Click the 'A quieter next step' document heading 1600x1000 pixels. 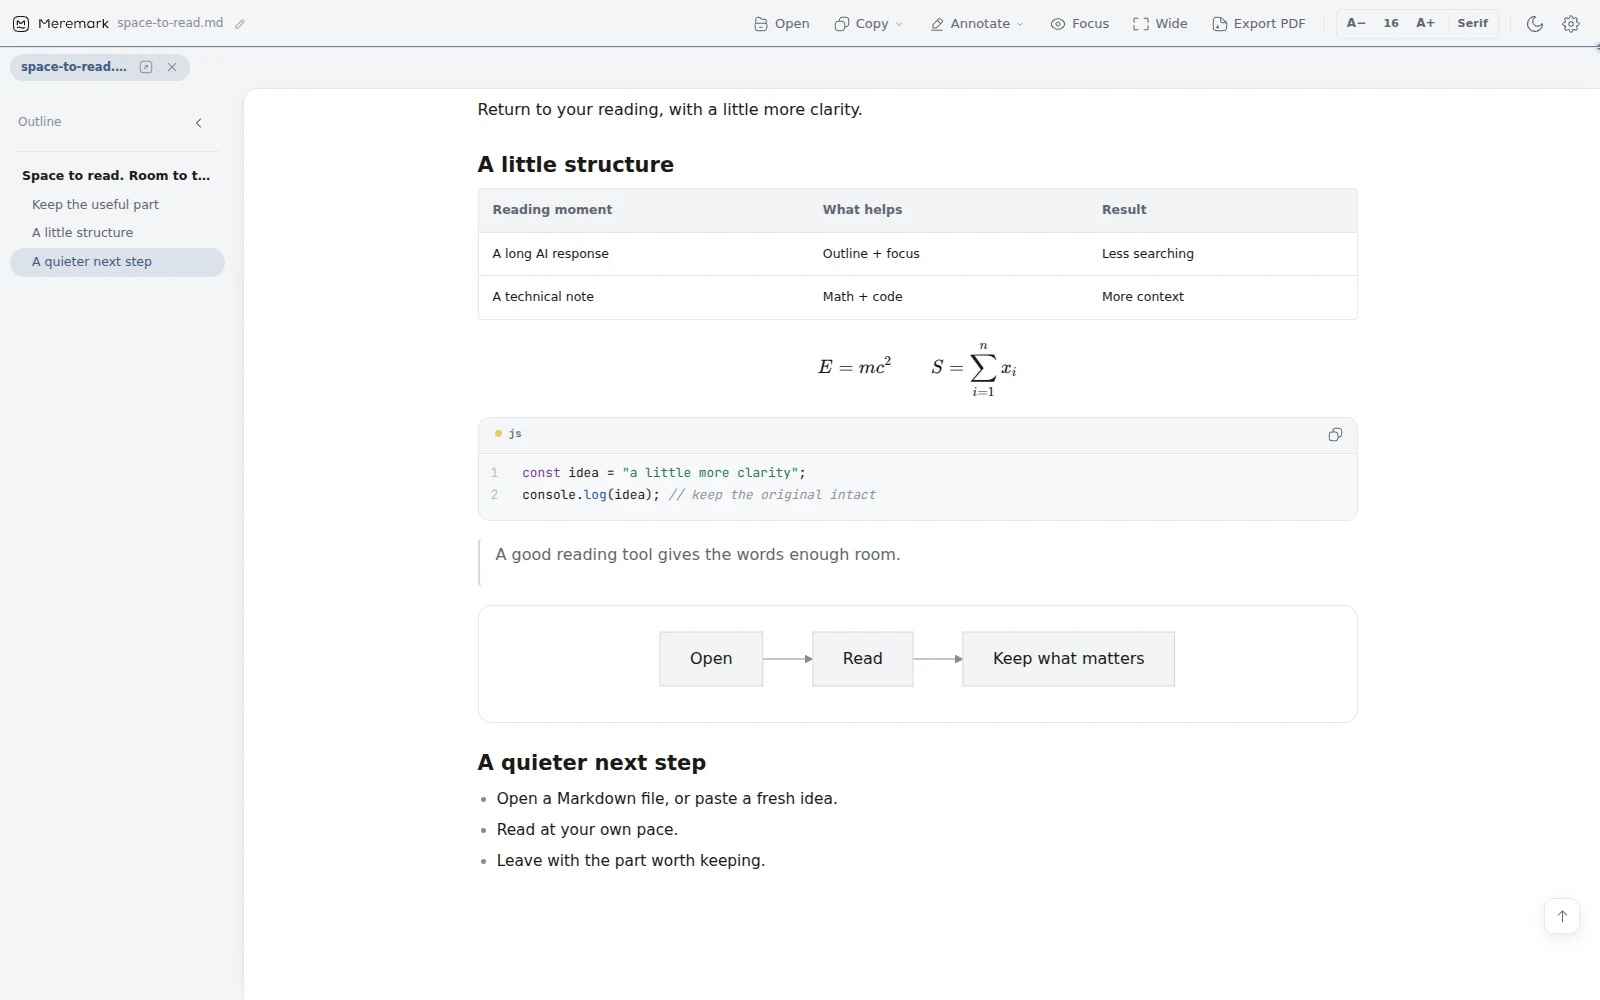coord(592,763)
